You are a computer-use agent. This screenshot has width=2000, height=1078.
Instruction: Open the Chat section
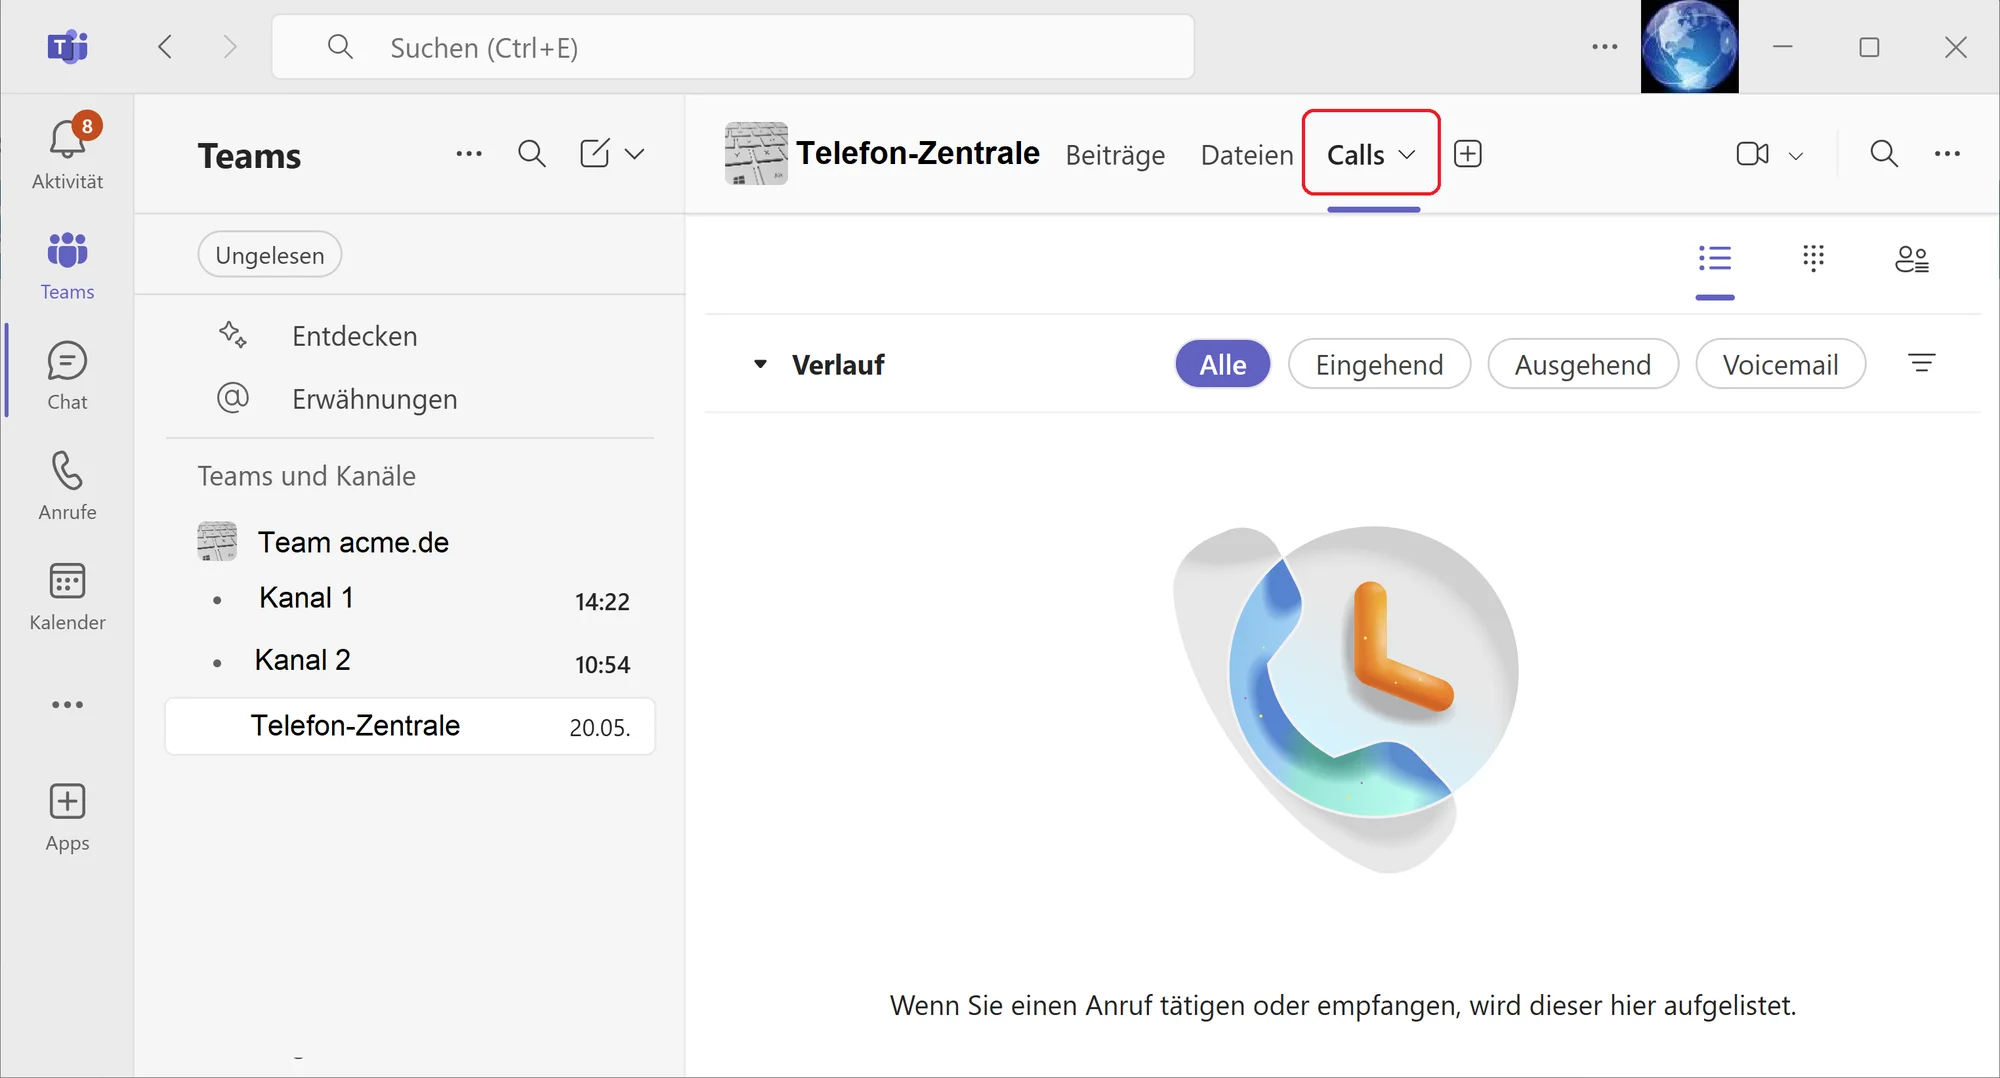pos(67,375)
